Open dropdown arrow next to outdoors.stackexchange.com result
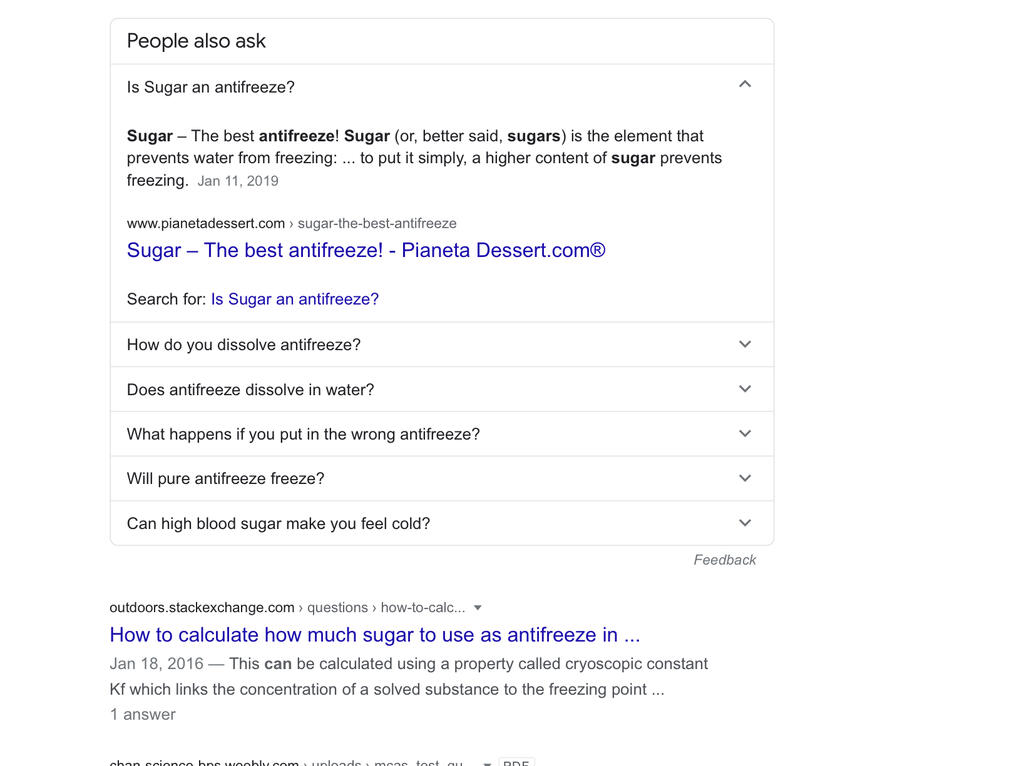This screenshot has height=766, width=1024. coord(478,608)
